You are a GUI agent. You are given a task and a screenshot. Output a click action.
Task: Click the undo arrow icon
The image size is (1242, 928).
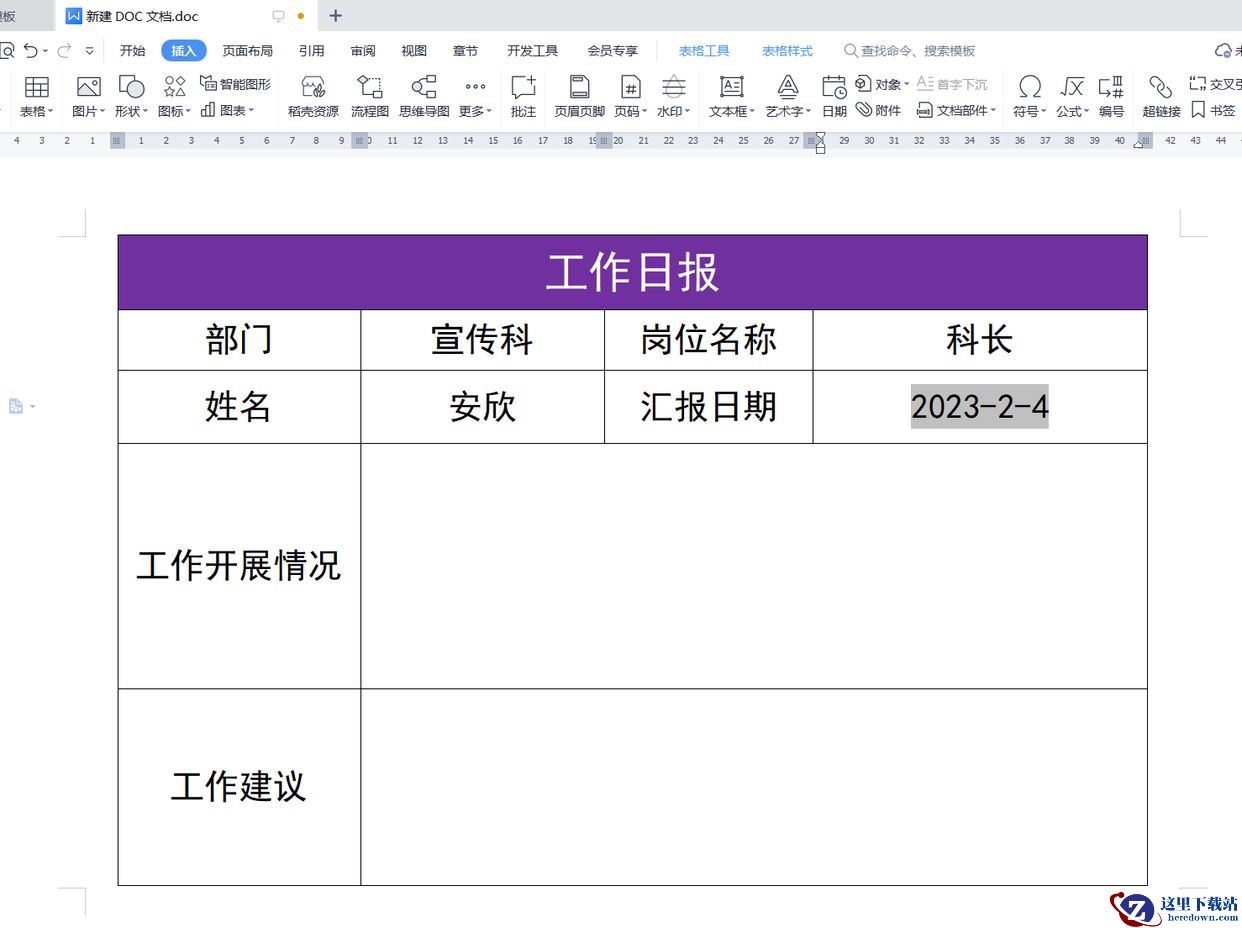(31, 50)
